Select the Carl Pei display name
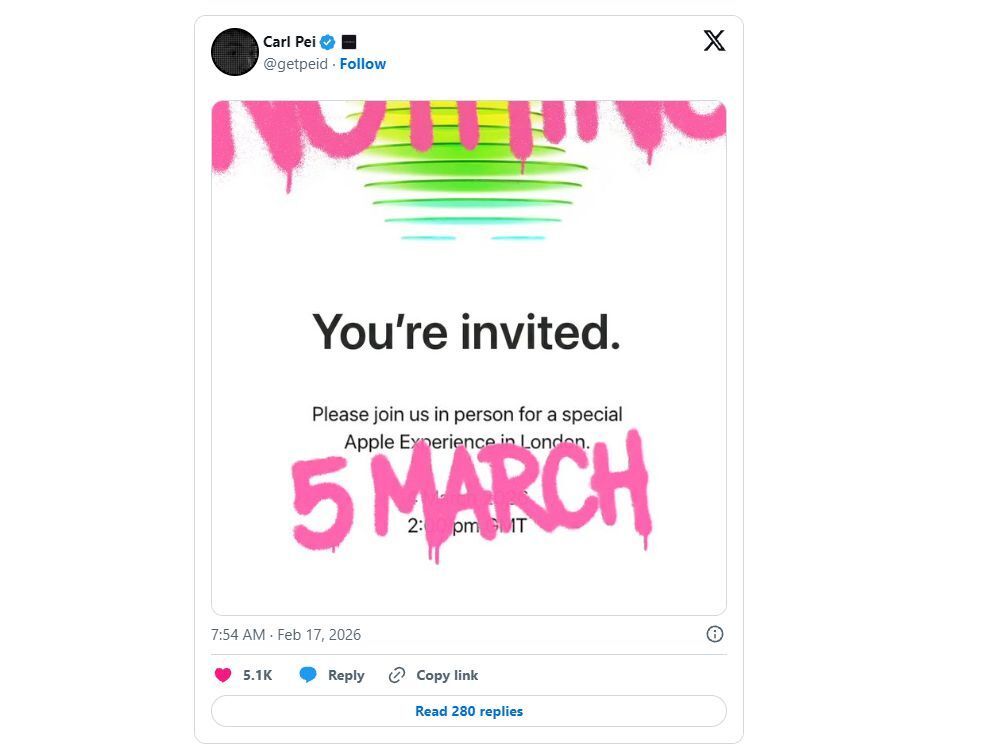This screenshot has height=753, width=988. point(292,42)
